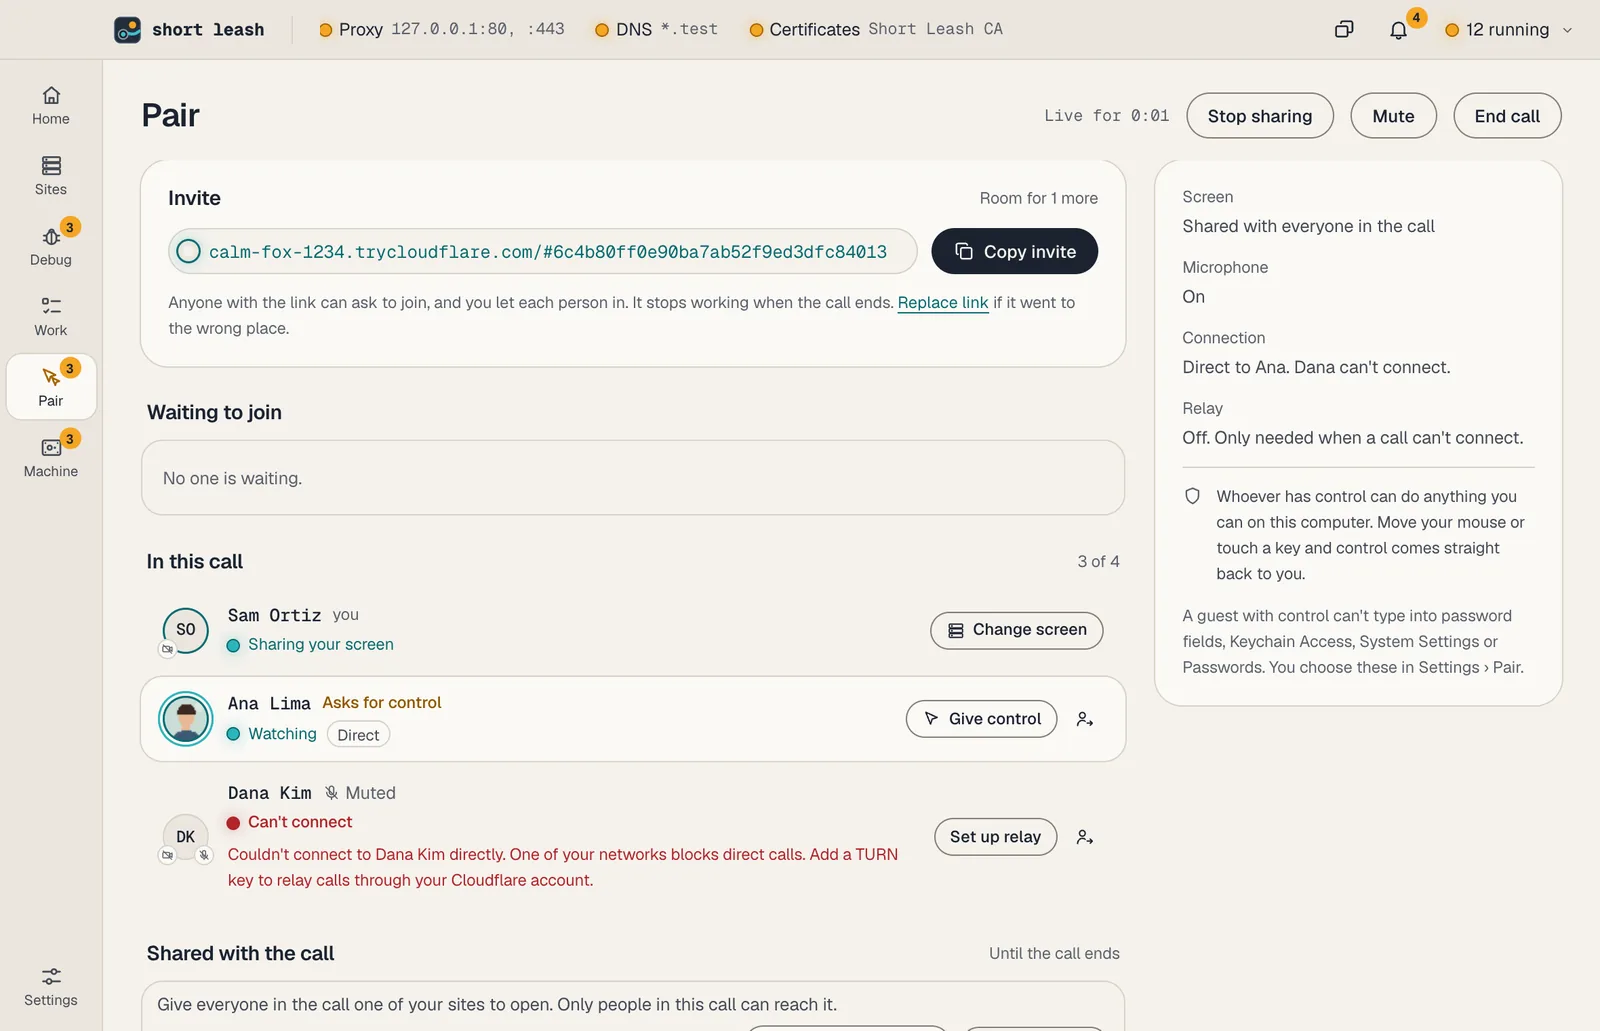
Task: Open the Machine sidebar item
Action: coord(51,458)
